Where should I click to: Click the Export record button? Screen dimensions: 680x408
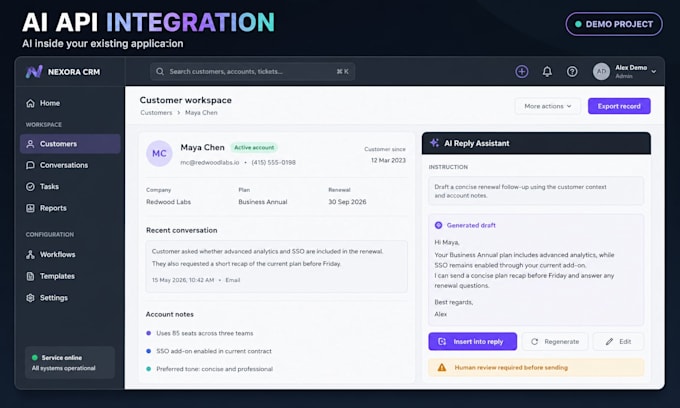[x=619, y=106]
